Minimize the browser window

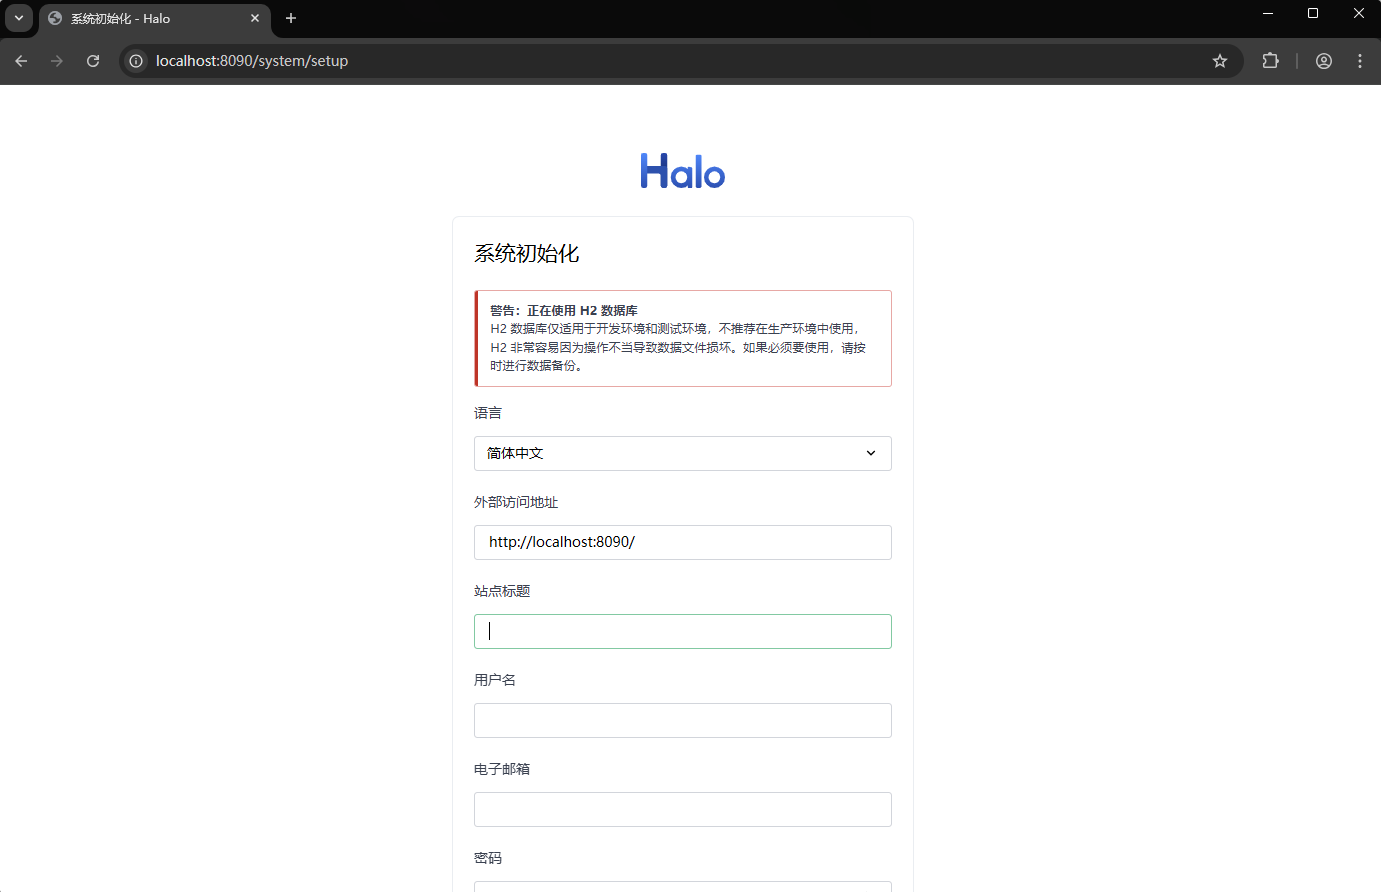tap(1268, 14)
